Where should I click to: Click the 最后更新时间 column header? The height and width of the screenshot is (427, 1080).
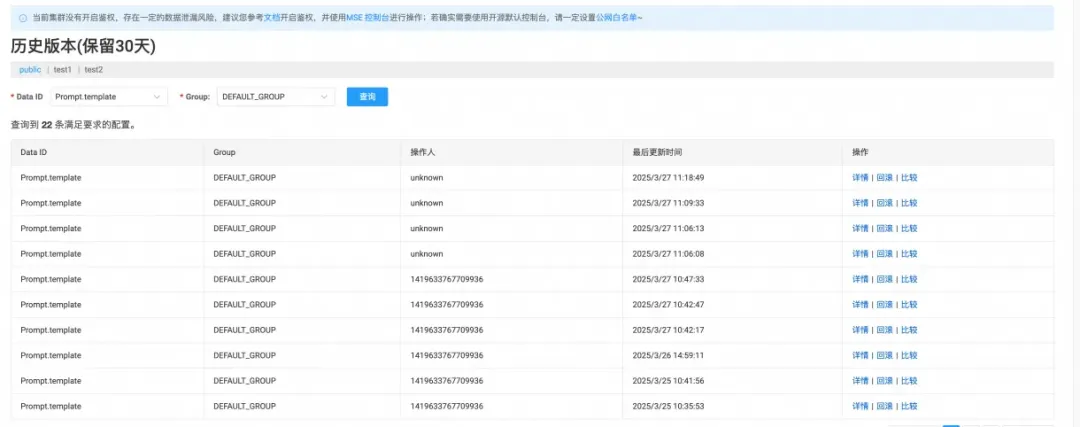(x=657, y=152)
